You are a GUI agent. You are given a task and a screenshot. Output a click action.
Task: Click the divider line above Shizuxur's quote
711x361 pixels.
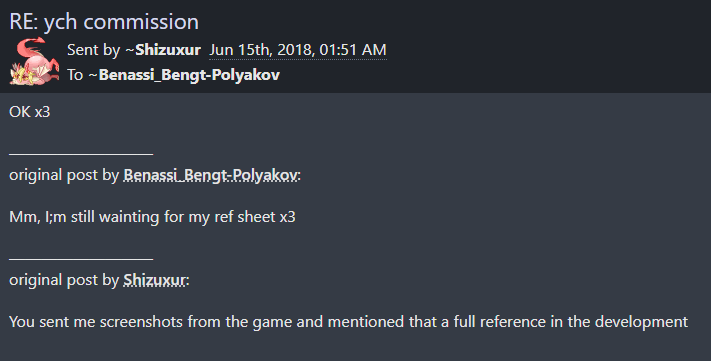(x=81, y=259)
